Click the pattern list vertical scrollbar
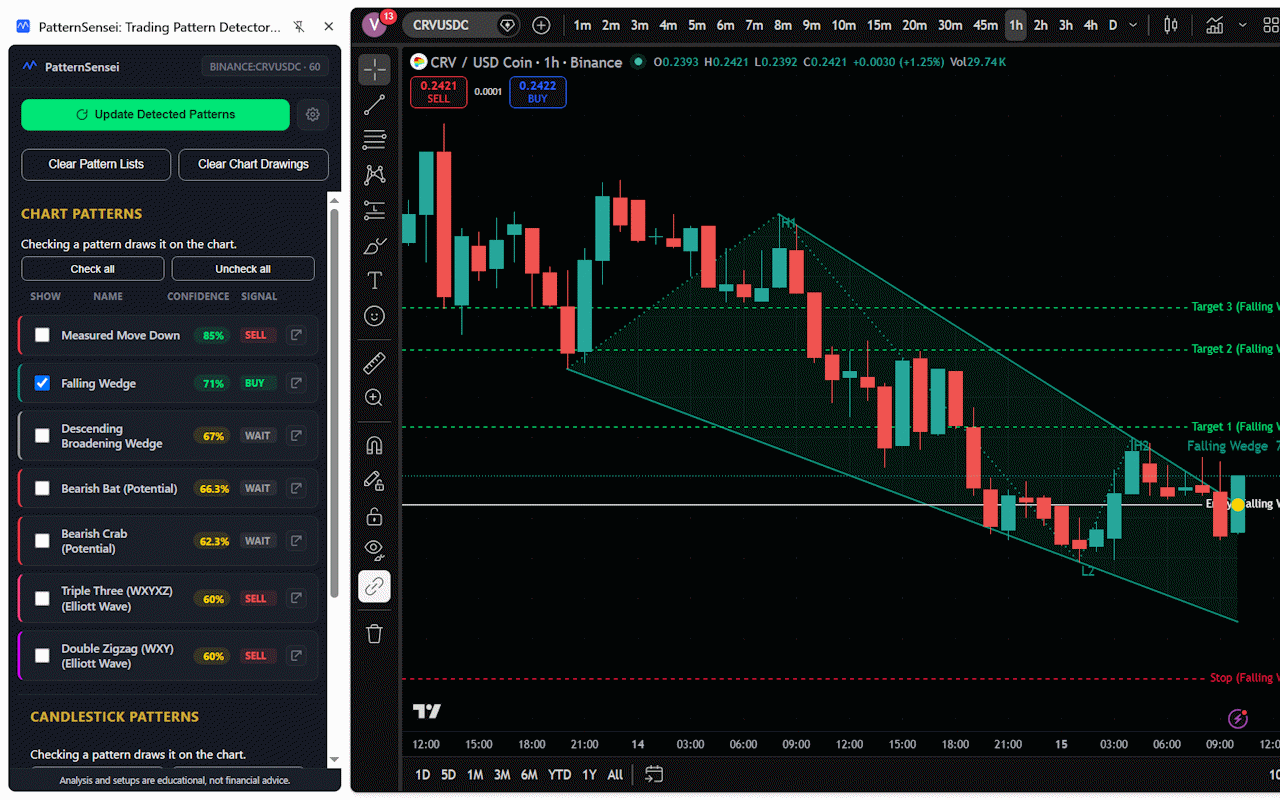 [334, 400]
